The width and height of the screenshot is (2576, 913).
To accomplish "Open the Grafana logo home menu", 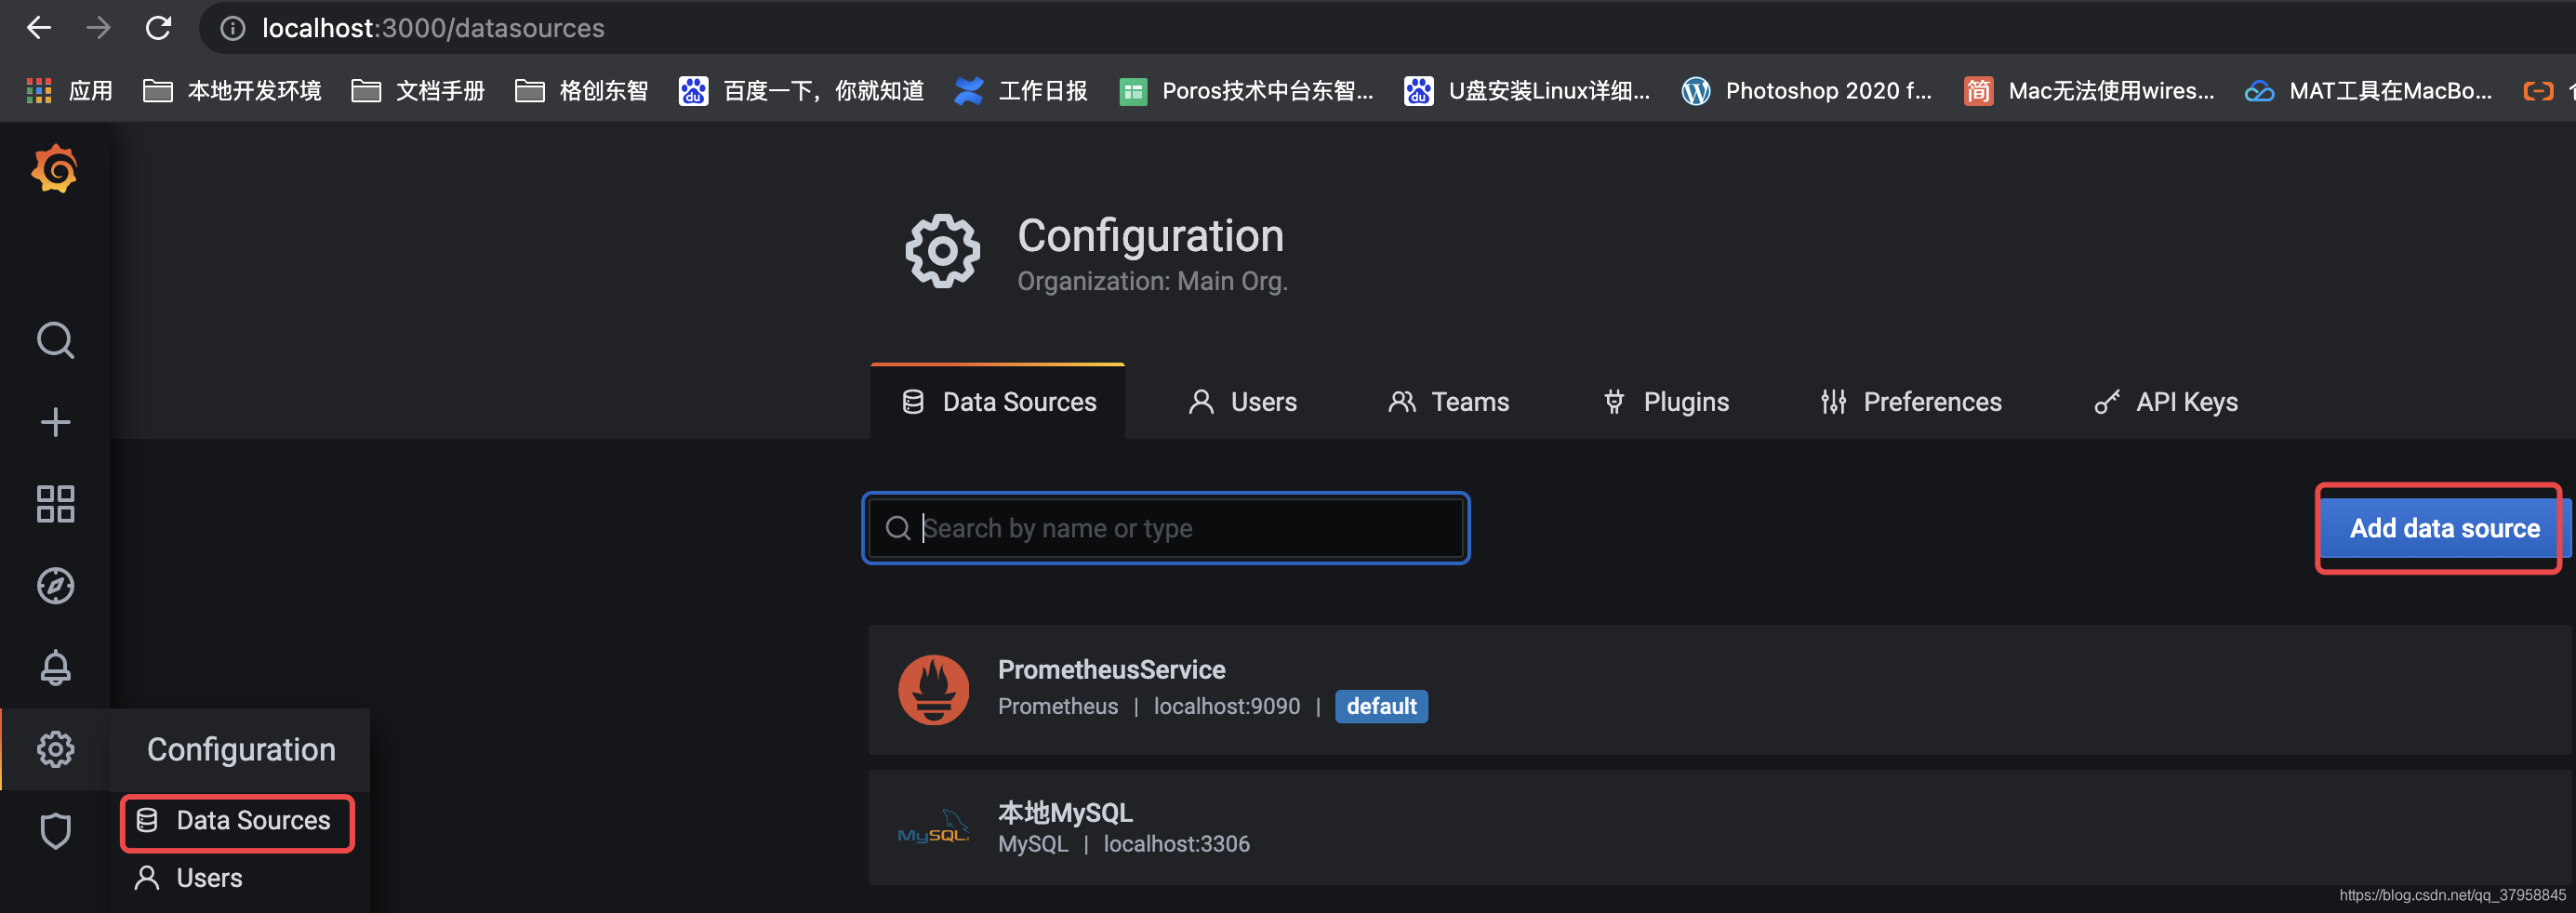I will coord(55,169).
